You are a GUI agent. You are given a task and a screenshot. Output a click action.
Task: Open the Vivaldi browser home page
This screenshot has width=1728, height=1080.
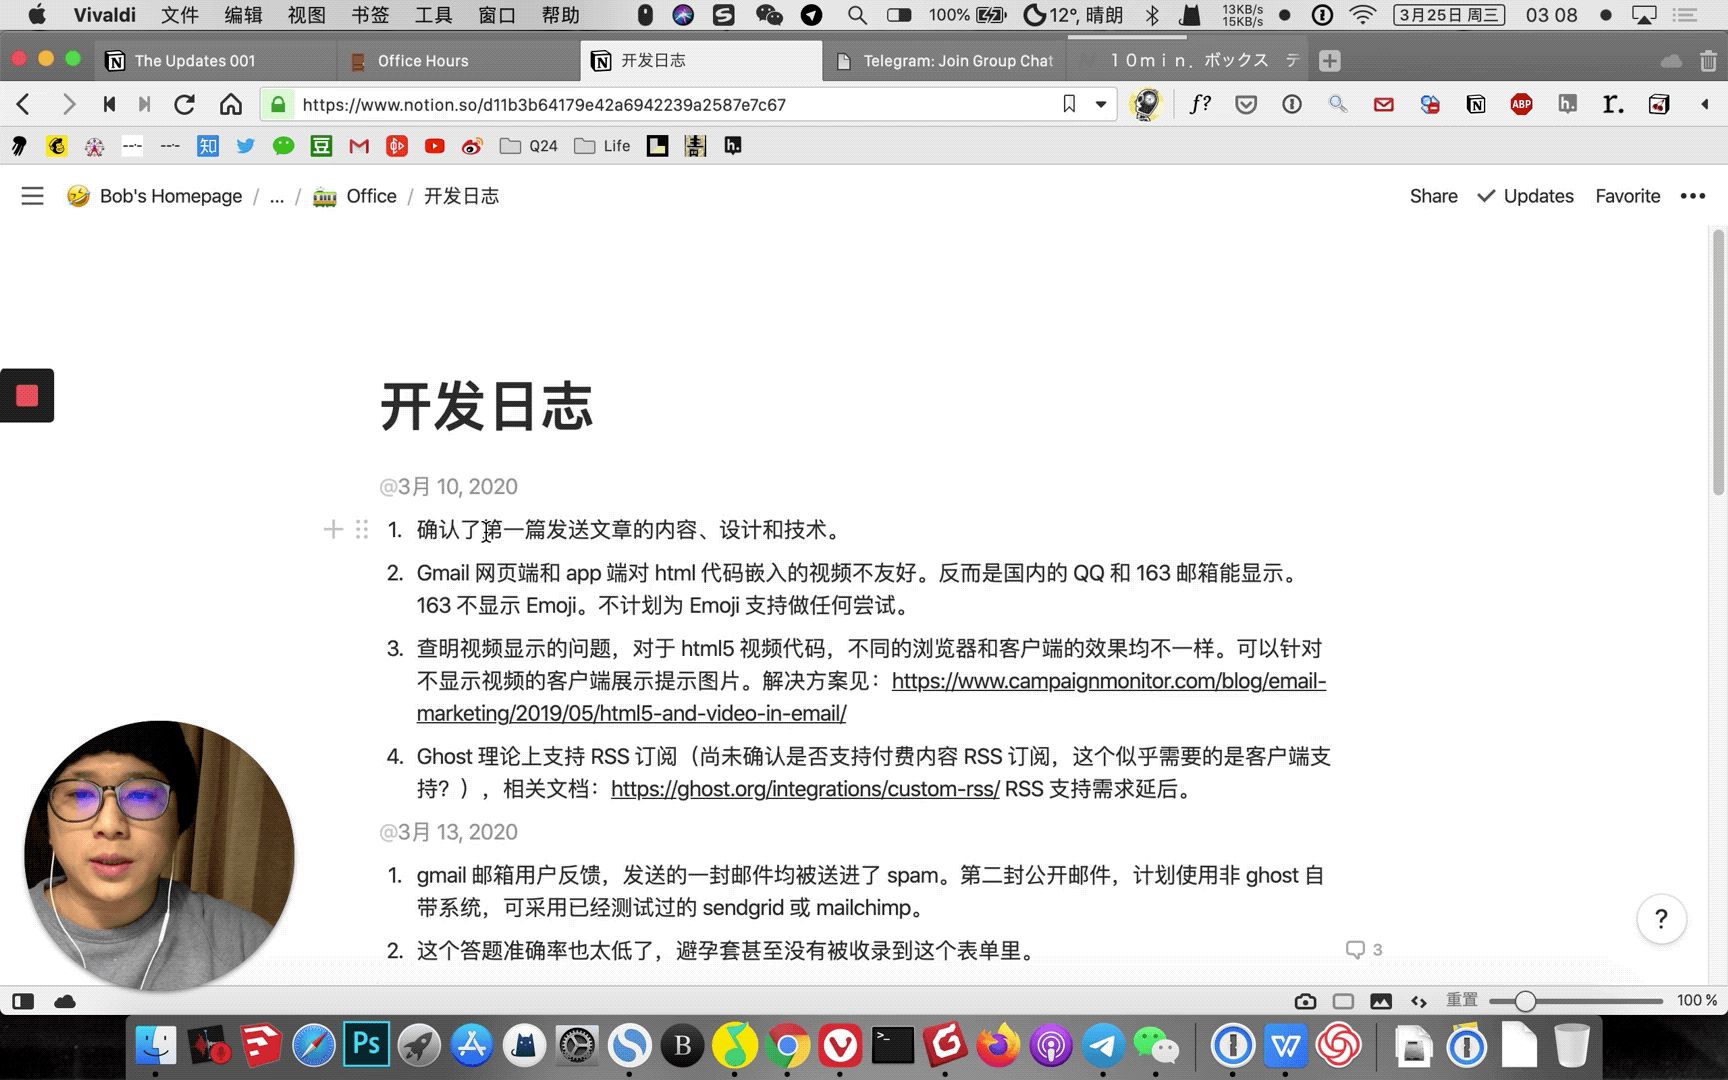[x=230, y=104]
